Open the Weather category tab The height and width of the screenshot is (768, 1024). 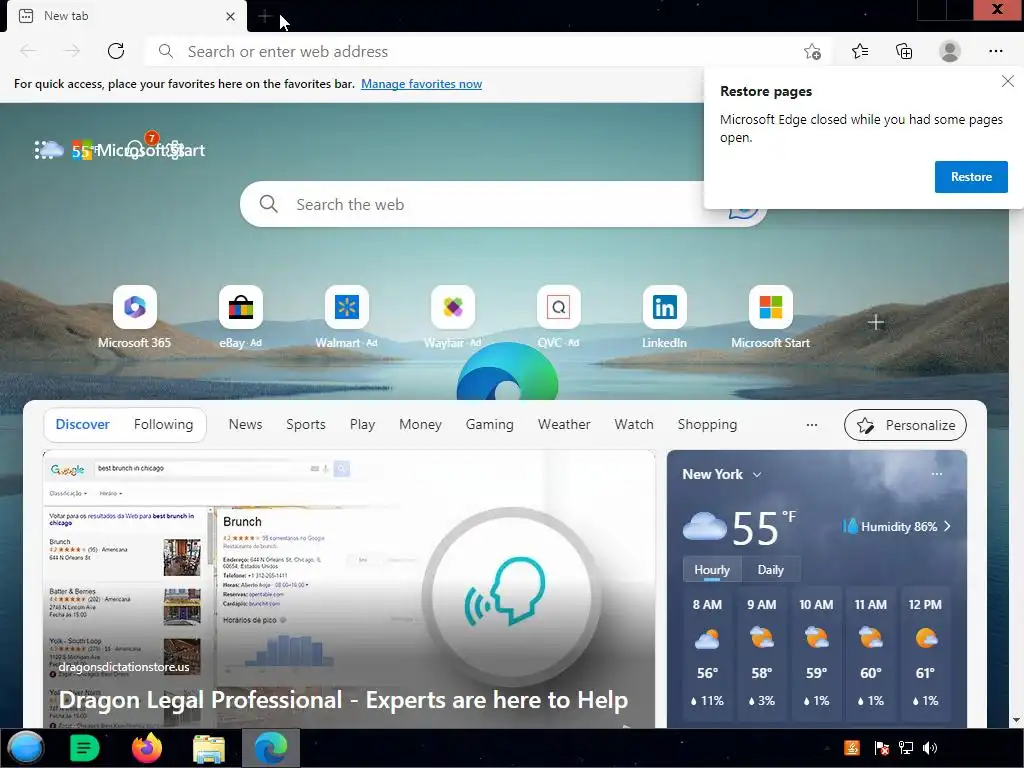(564, 424)
